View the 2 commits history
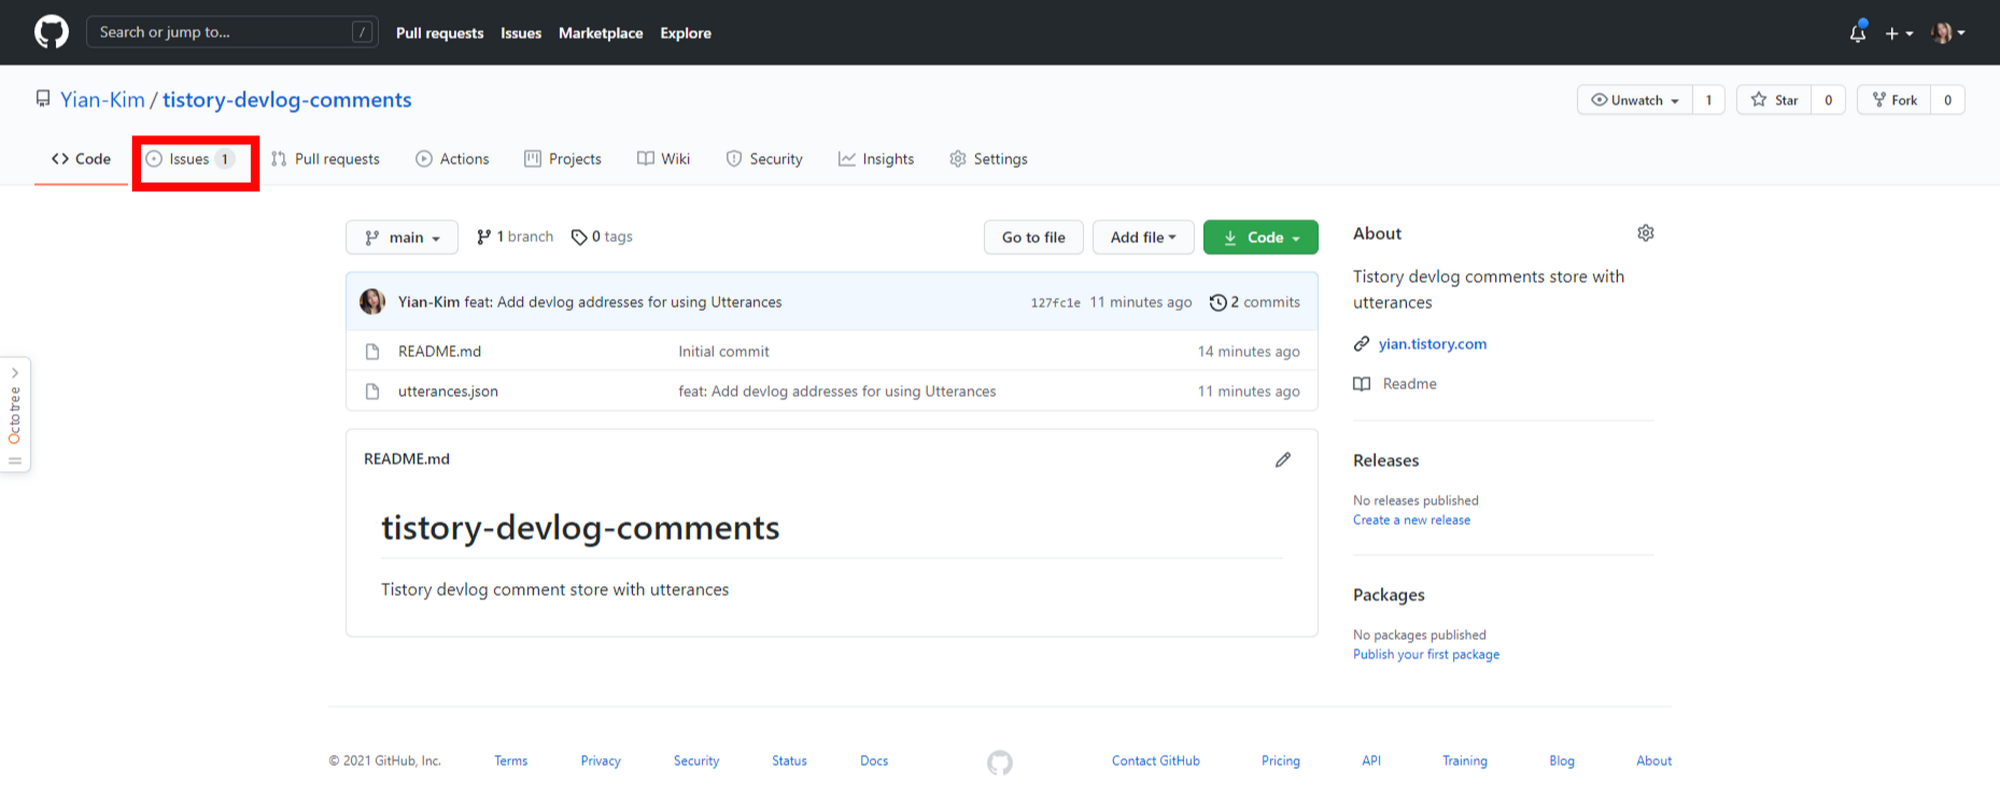This screenshot has width=2000, height=794. pyautogui.click(x=1255, y=302)
